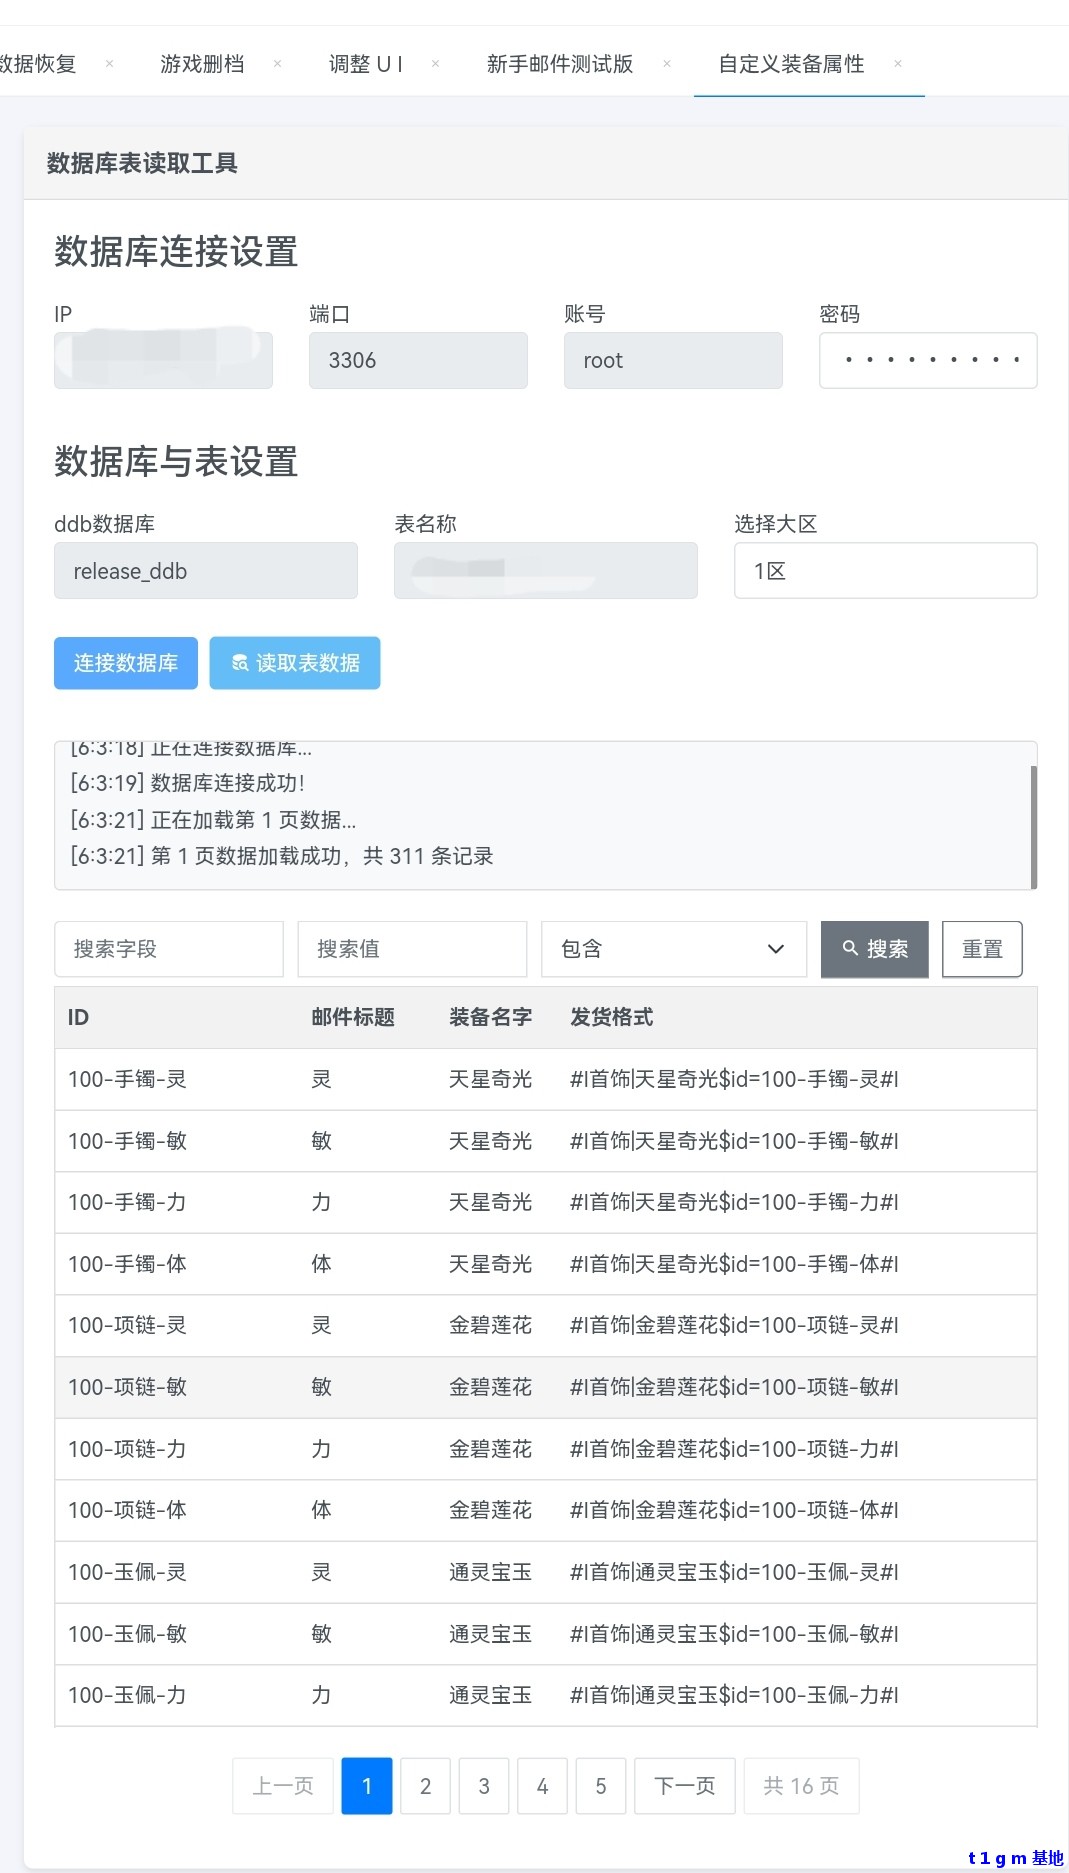
Task: Close the 调整 UI tab
Action: 435,64
